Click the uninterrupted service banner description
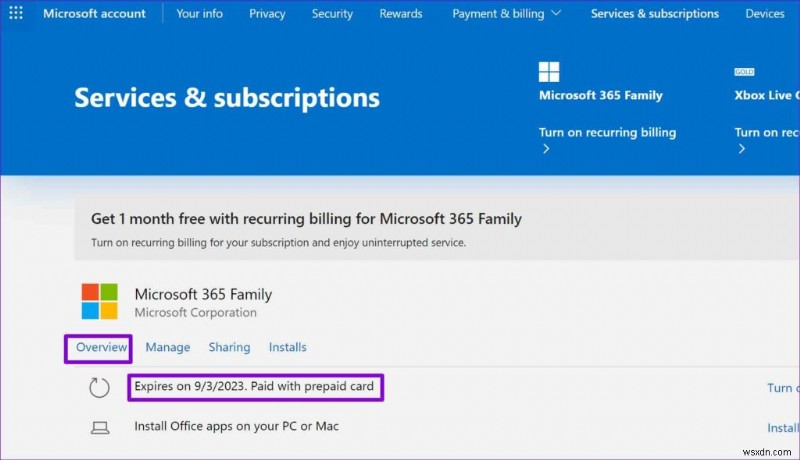This screenshot has width=800, height=460. point(279,243)
